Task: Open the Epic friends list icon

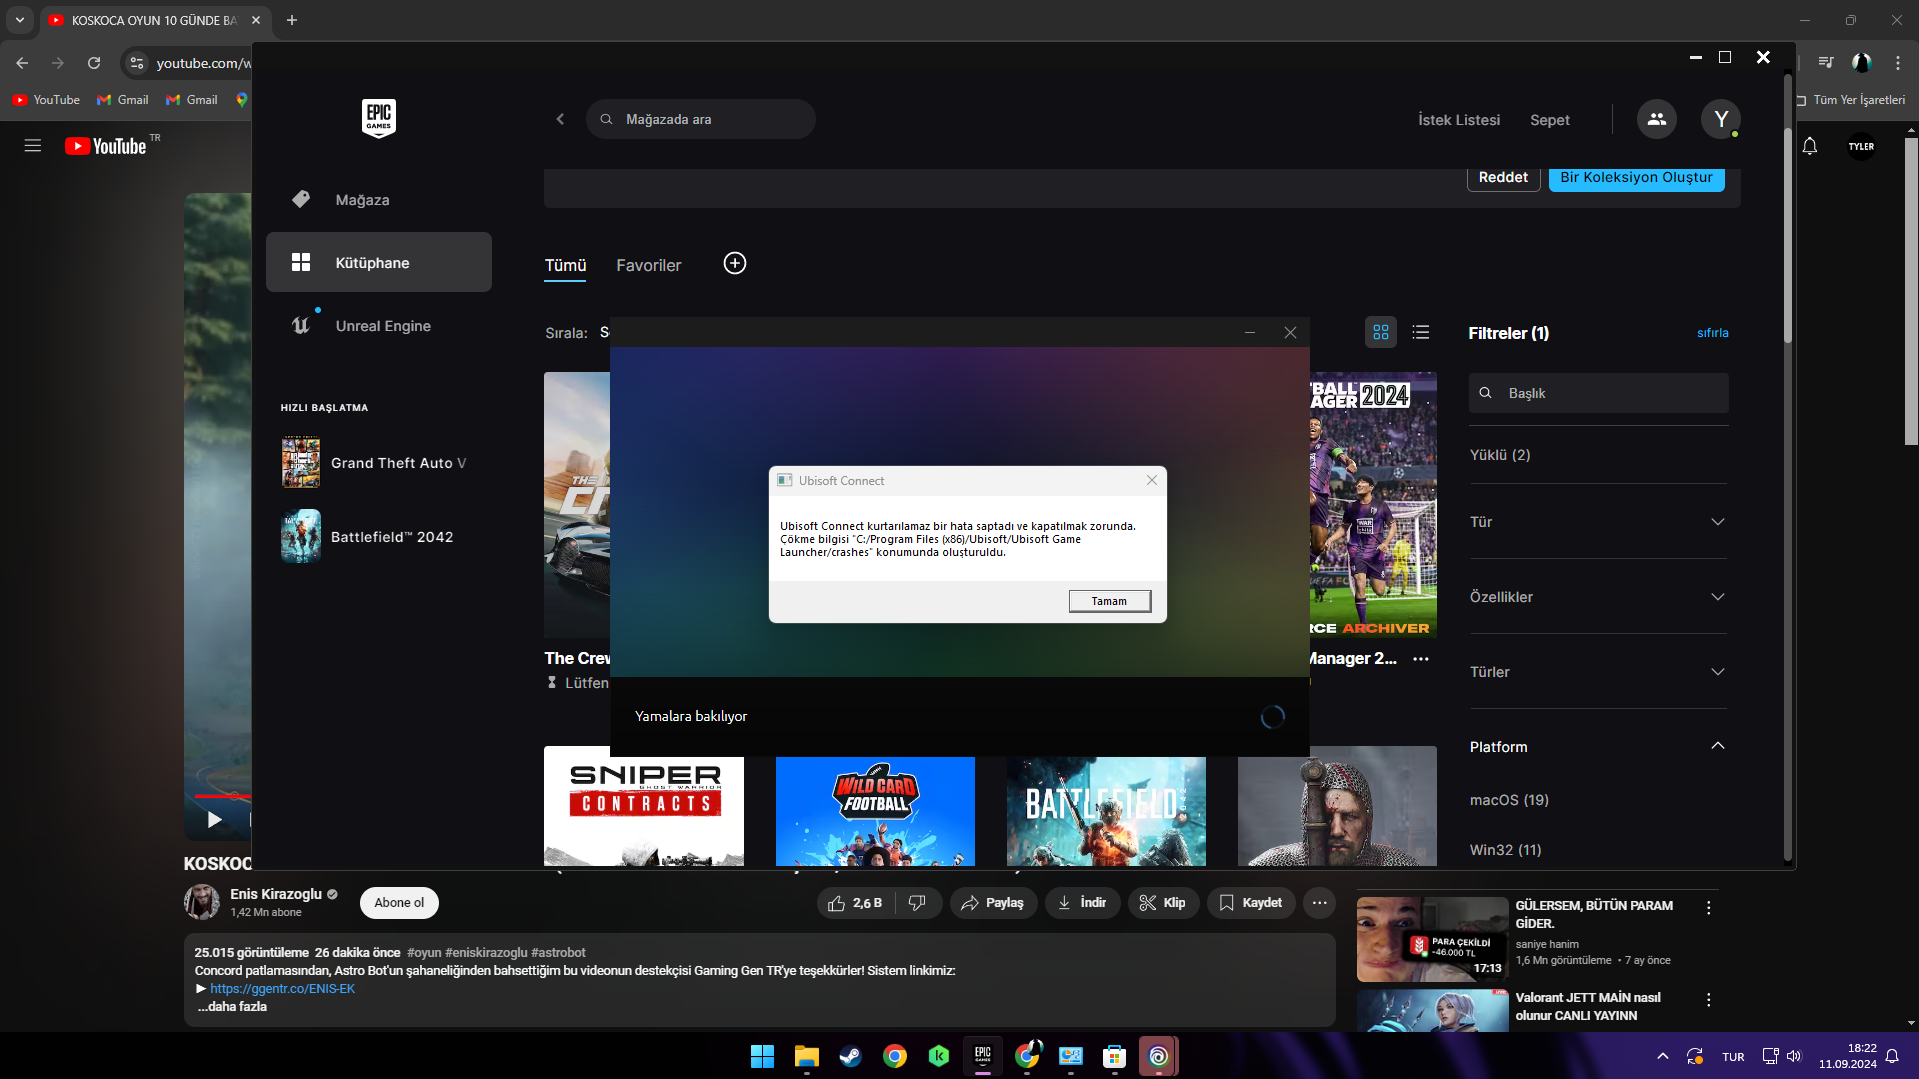Action: click(1656, 119)
